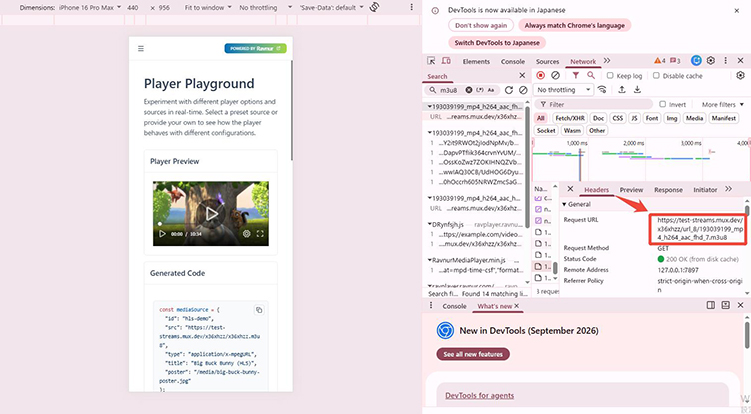Image resolution: width=751 pixels, height=414 pixels.
Task: Expand the More filters dropdown
Action: [723, 104]
